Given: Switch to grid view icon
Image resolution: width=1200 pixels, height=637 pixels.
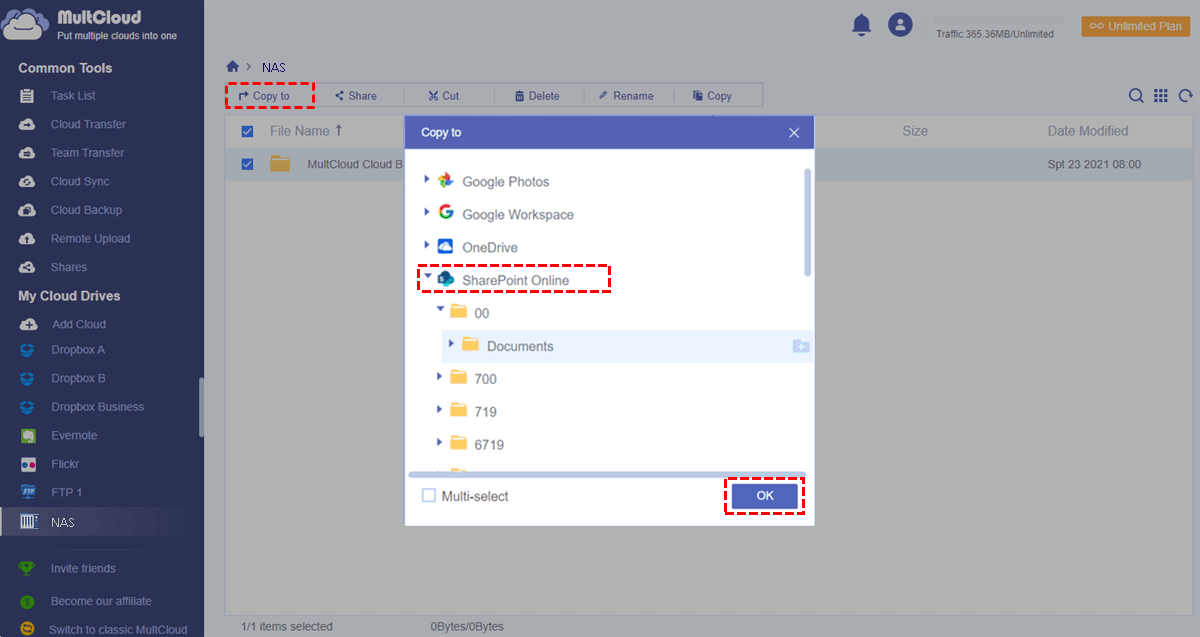Looking at the screenshot, I should (1161, 96).
